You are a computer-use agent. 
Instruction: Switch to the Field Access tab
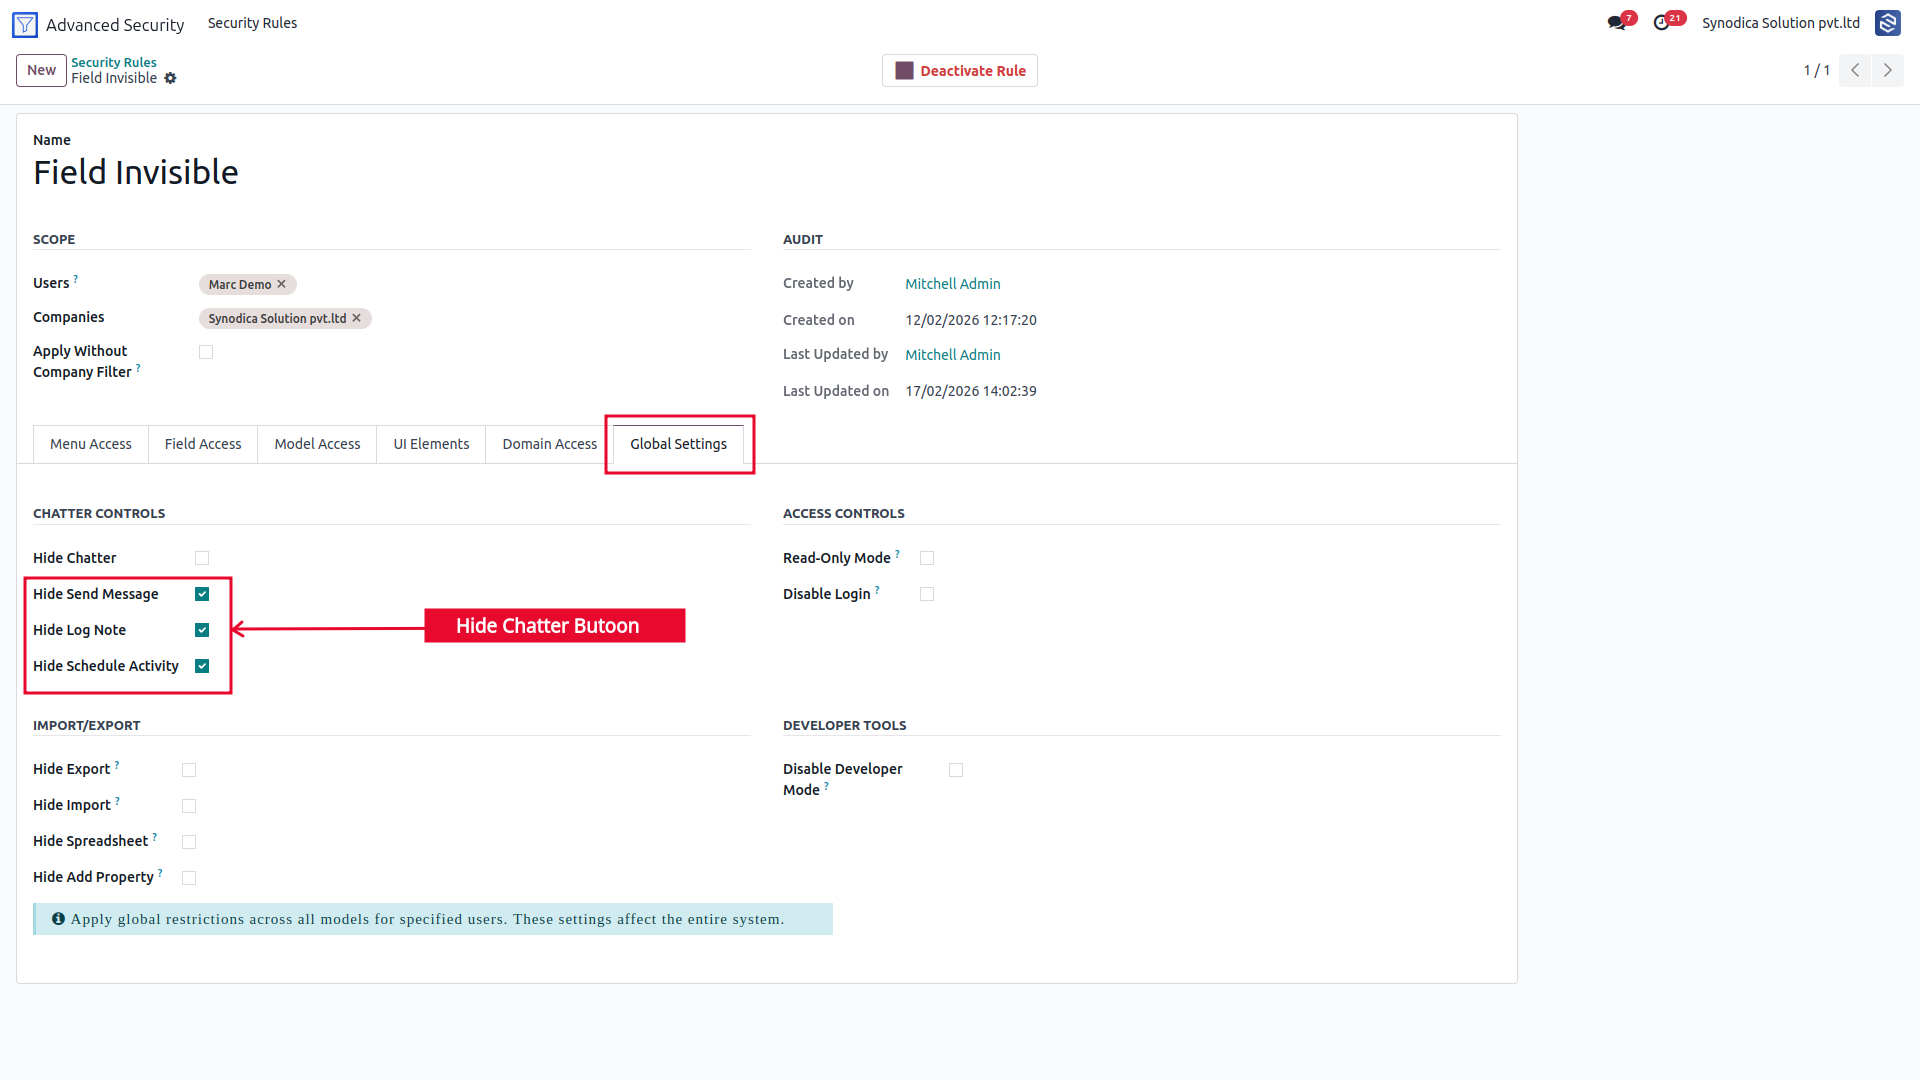coord(203,444)
